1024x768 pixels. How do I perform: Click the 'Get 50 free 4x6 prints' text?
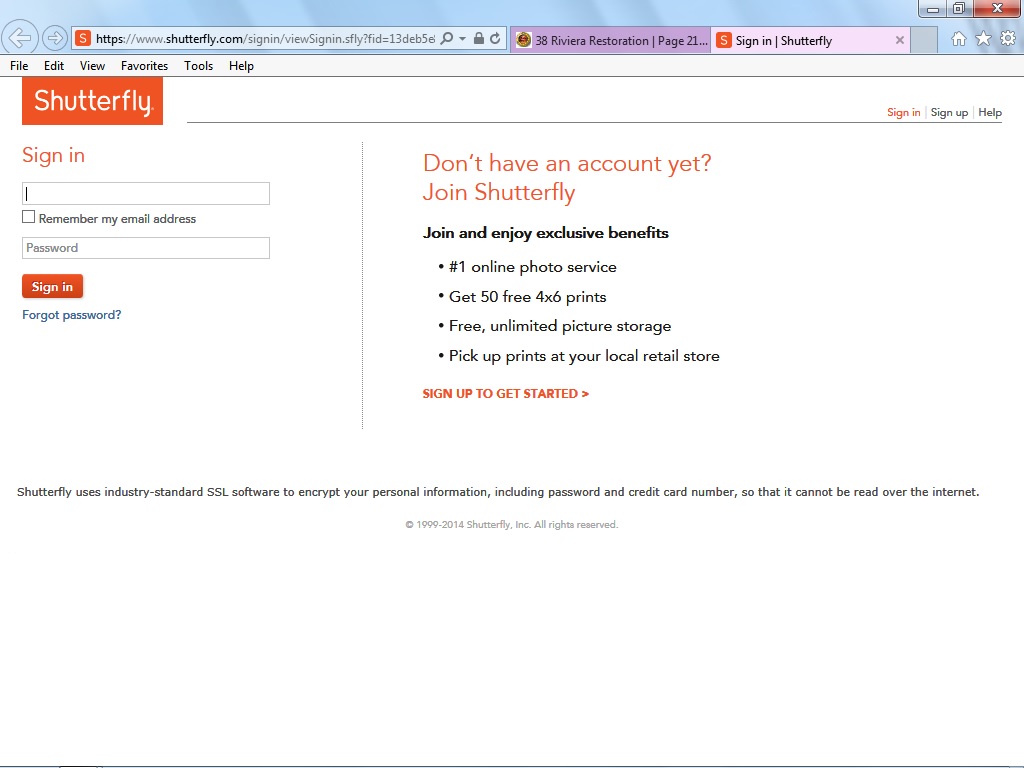coord(528,297)
